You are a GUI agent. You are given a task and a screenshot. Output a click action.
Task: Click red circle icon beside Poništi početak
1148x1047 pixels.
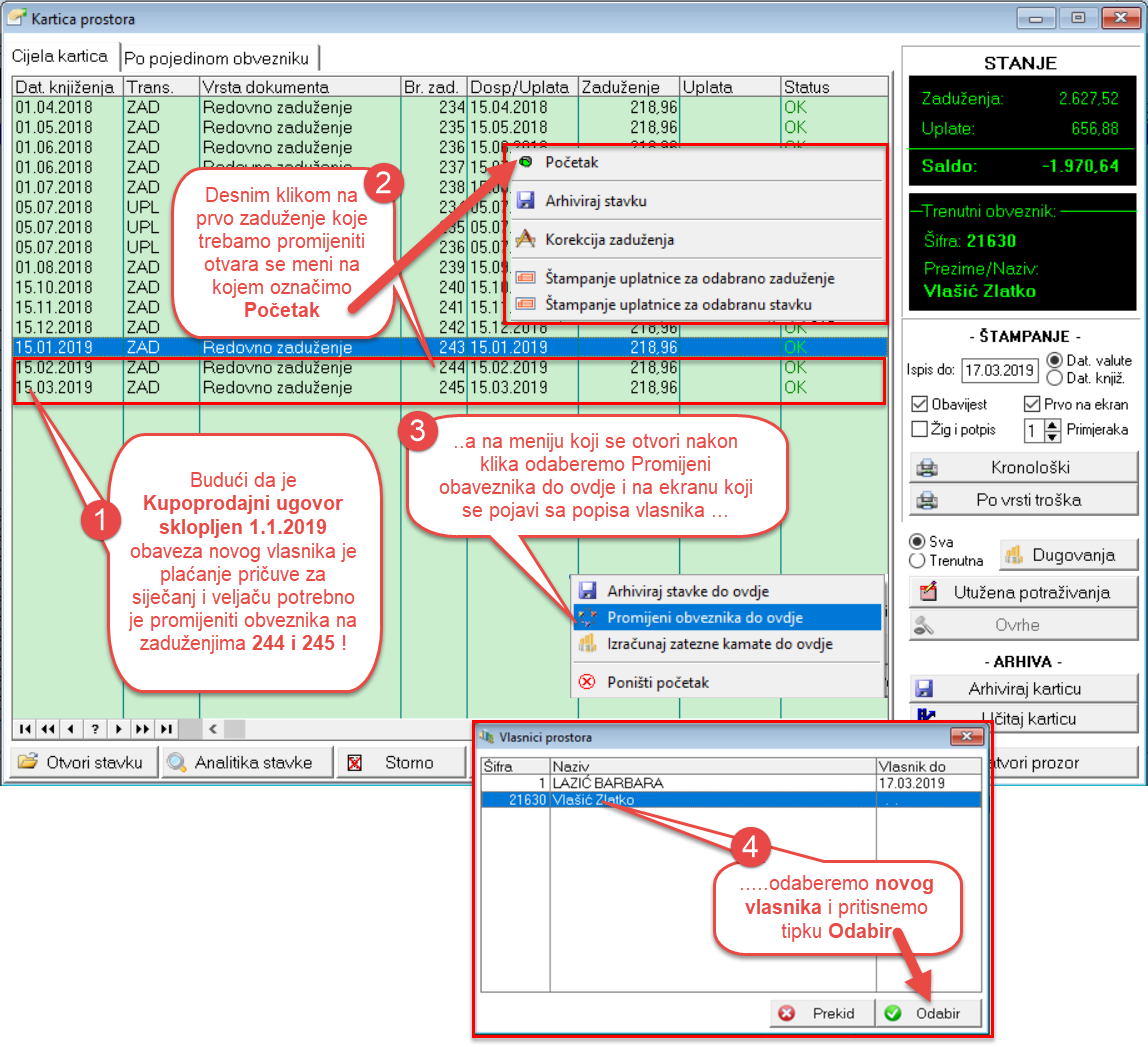[587, 682]
